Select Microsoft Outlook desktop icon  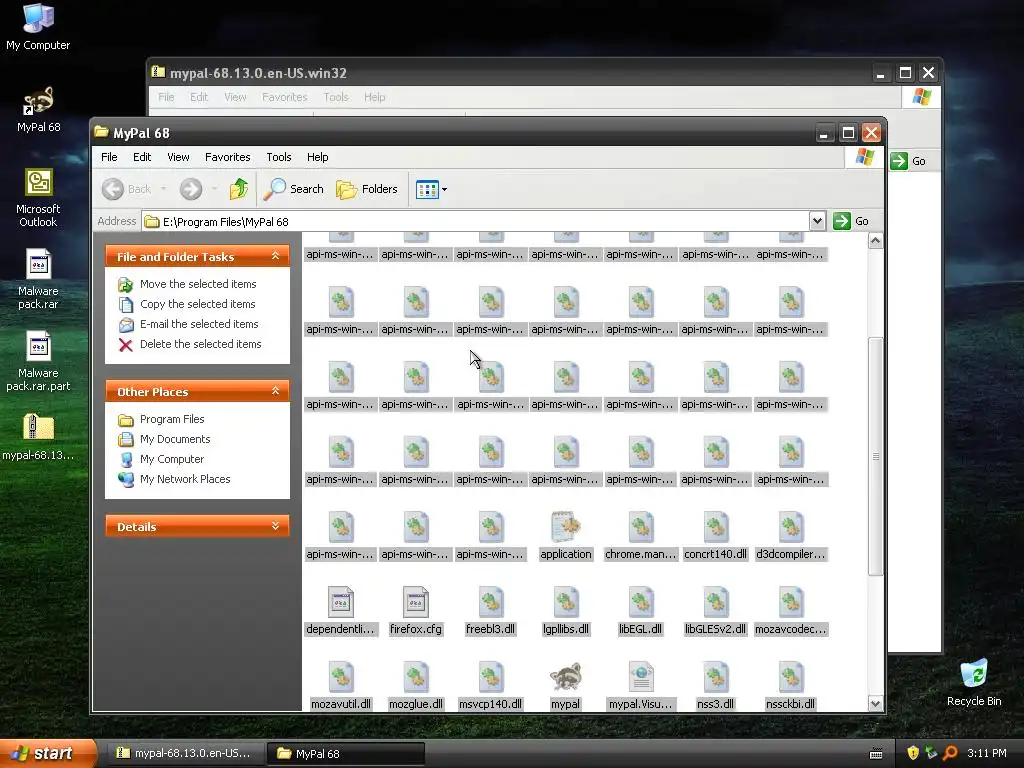38,198
